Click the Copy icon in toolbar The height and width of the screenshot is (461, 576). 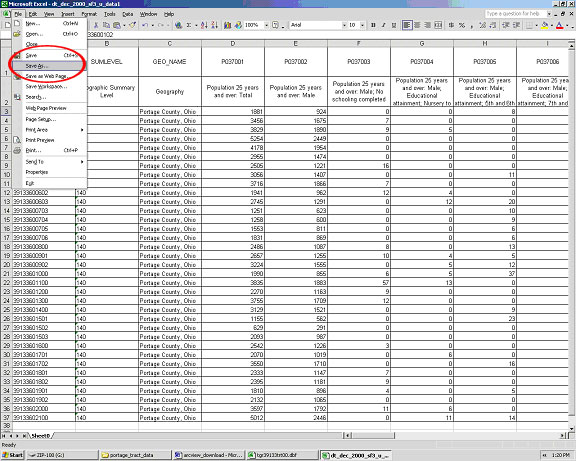[x=106, y=25]
